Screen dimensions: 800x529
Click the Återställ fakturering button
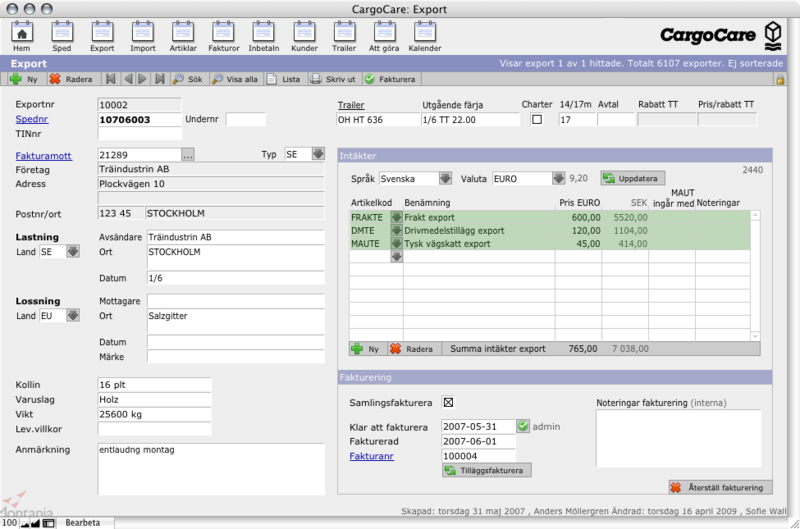[x=720, y=488]
